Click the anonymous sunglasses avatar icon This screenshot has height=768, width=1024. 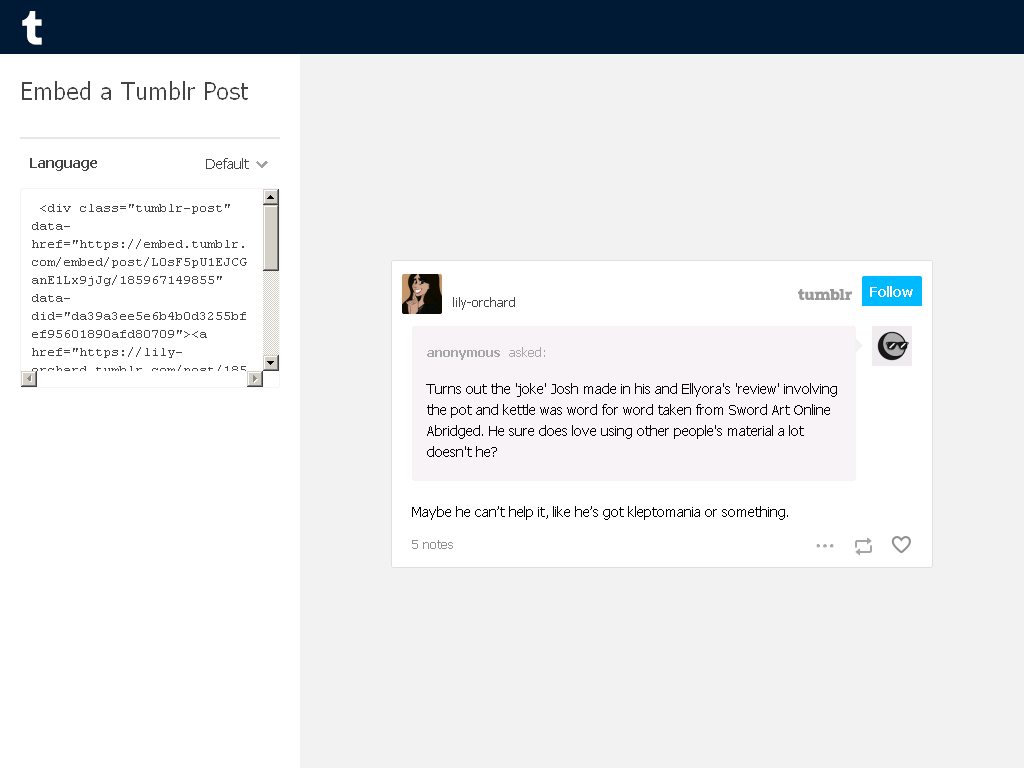pos(892,346)
